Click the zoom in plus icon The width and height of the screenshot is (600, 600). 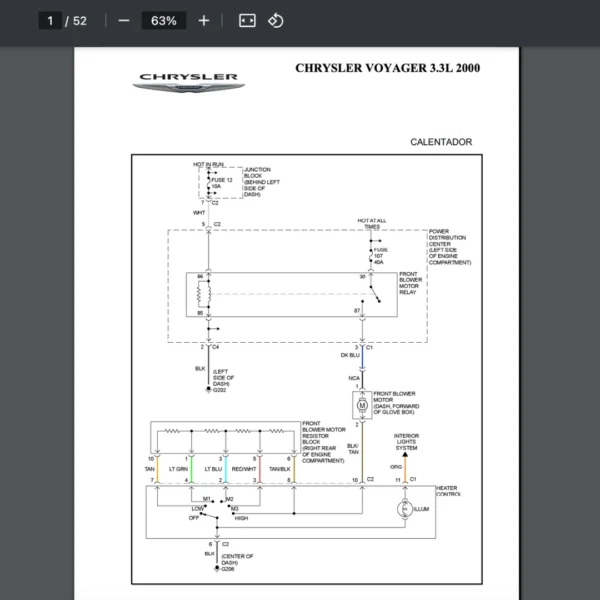[204, 21]
